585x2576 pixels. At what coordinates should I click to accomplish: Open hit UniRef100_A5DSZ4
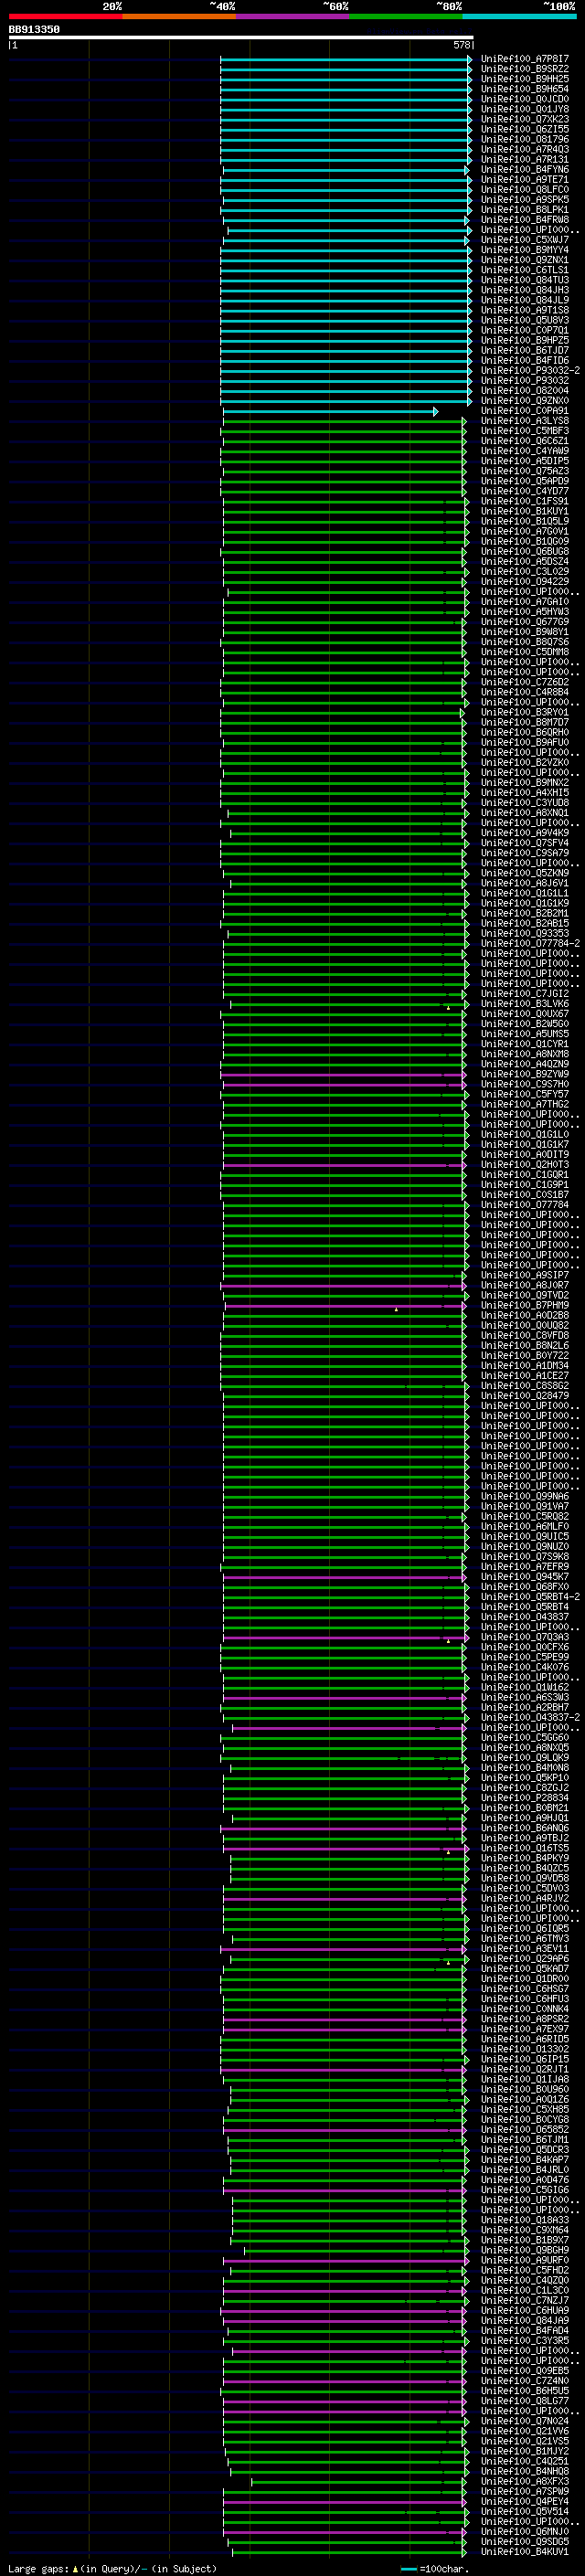pos(525,561)
